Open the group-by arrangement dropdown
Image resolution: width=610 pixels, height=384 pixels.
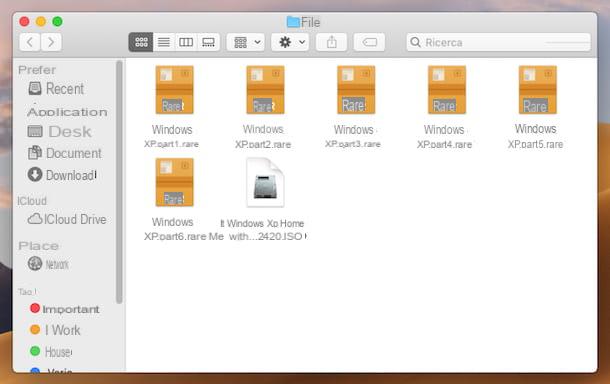tap(246, 42)
